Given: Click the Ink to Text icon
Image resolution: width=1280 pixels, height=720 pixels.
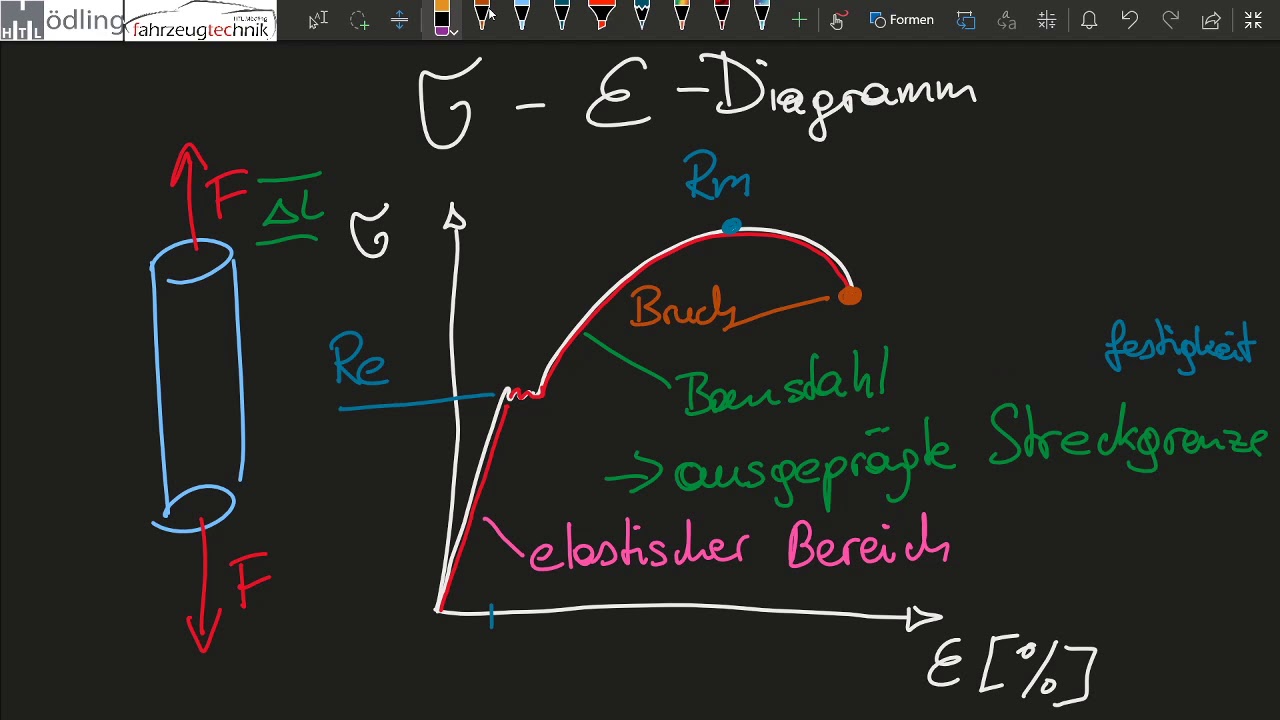Looking at the screenshot, I should [x=1007, y=20].
